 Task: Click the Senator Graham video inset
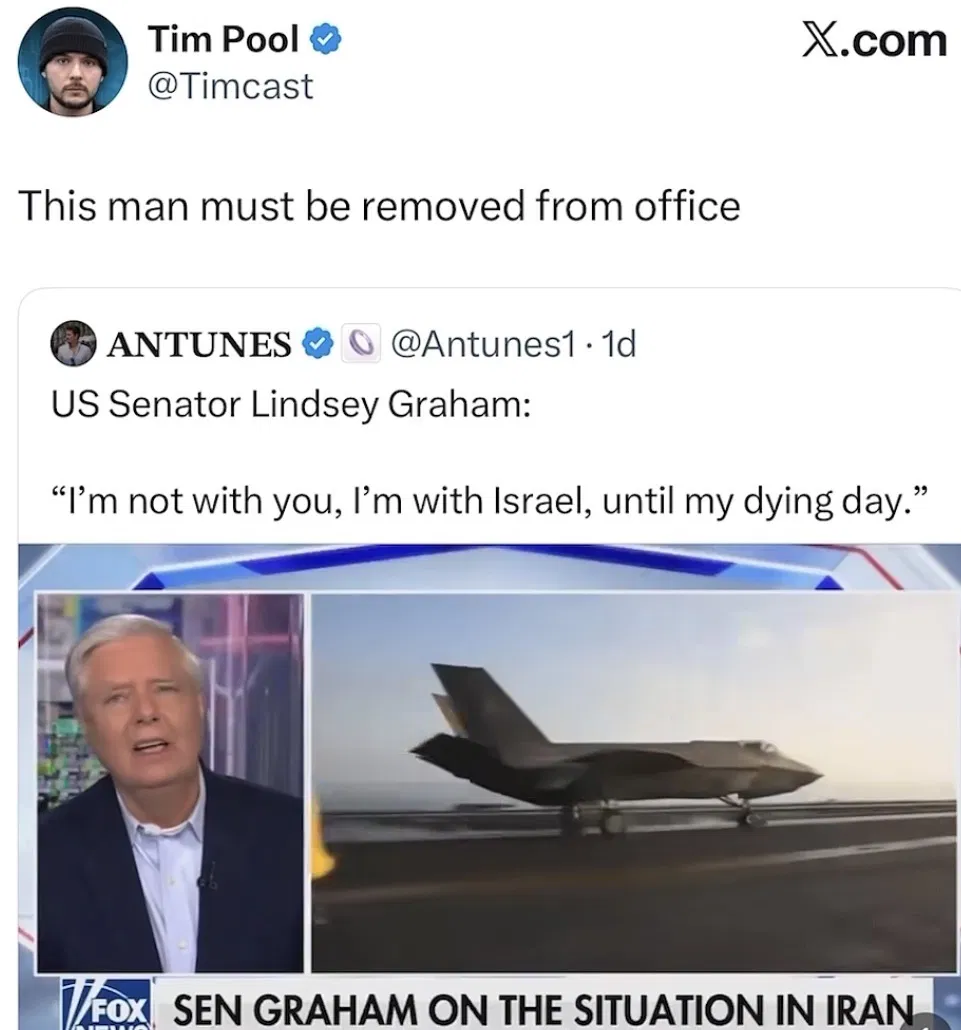click(170, 782)
